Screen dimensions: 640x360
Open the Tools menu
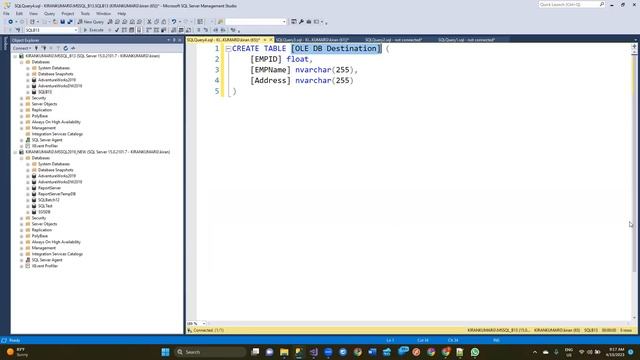(x=85, y=13)
